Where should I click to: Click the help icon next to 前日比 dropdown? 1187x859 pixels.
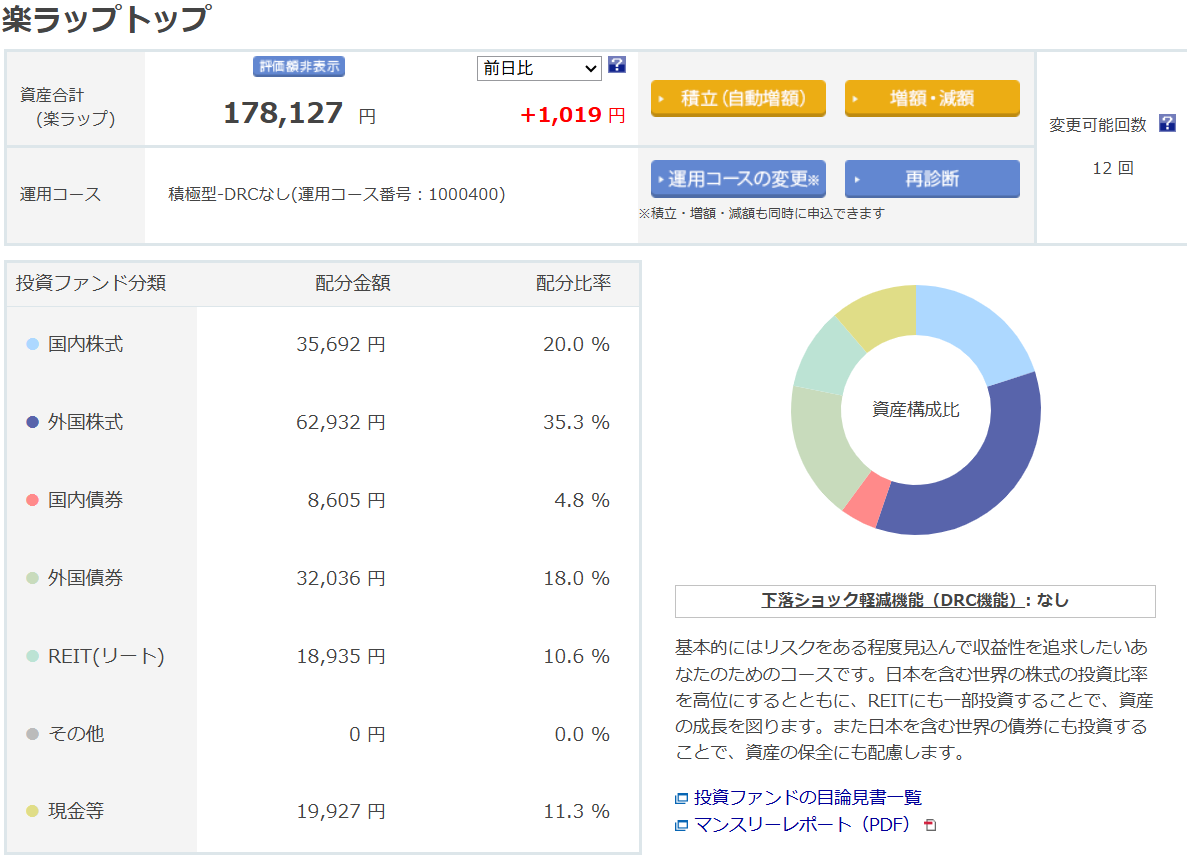pyautogui.click(x=617, y=65)
